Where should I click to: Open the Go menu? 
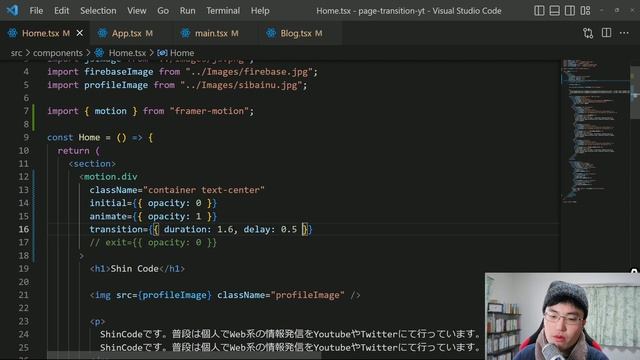(163, 11)
